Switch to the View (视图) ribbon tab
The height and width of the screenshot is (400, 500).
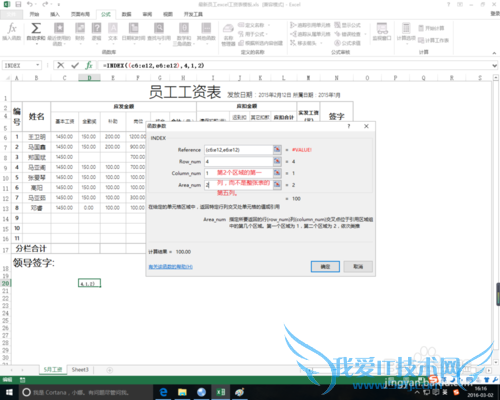tap(168, 14)
